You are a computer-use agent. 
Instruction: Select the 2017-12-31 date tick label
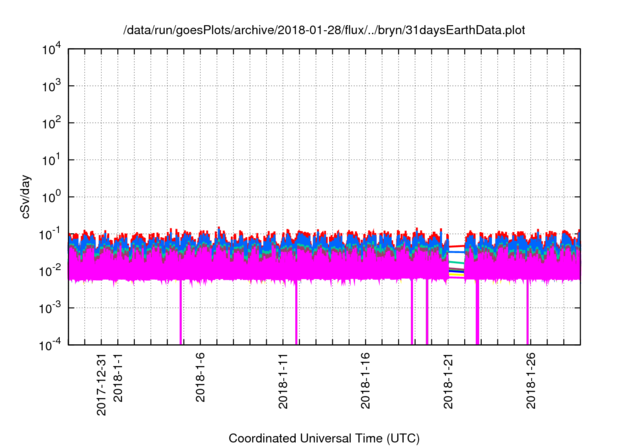point(101,384)
